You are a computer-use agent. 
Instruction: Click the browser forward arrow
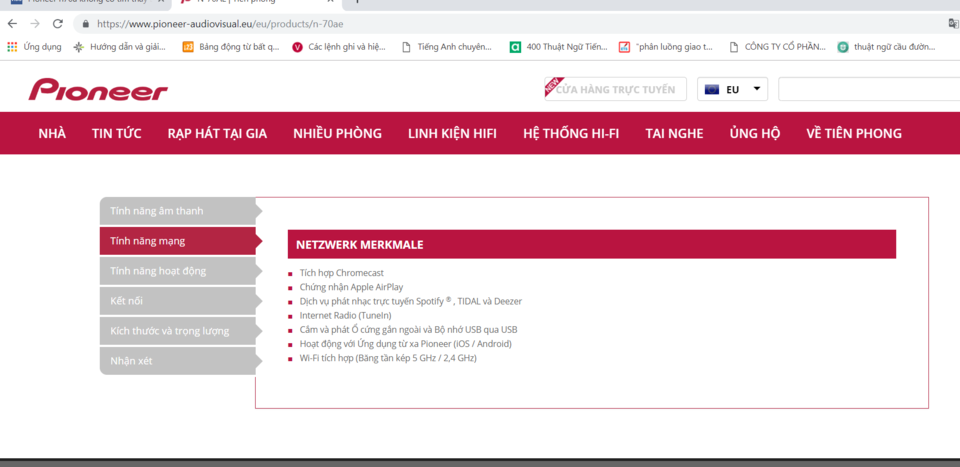35,24
